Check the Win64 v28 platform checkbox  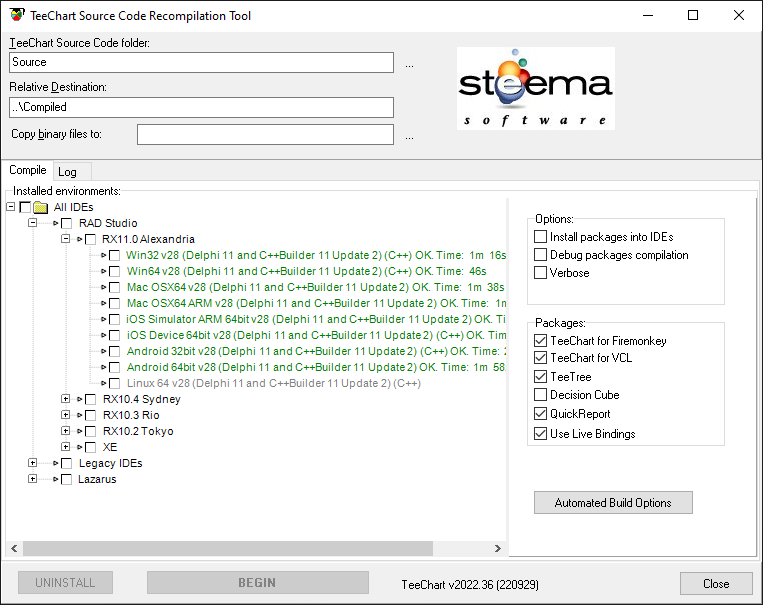pyautogui.click(x=114, y=272)
